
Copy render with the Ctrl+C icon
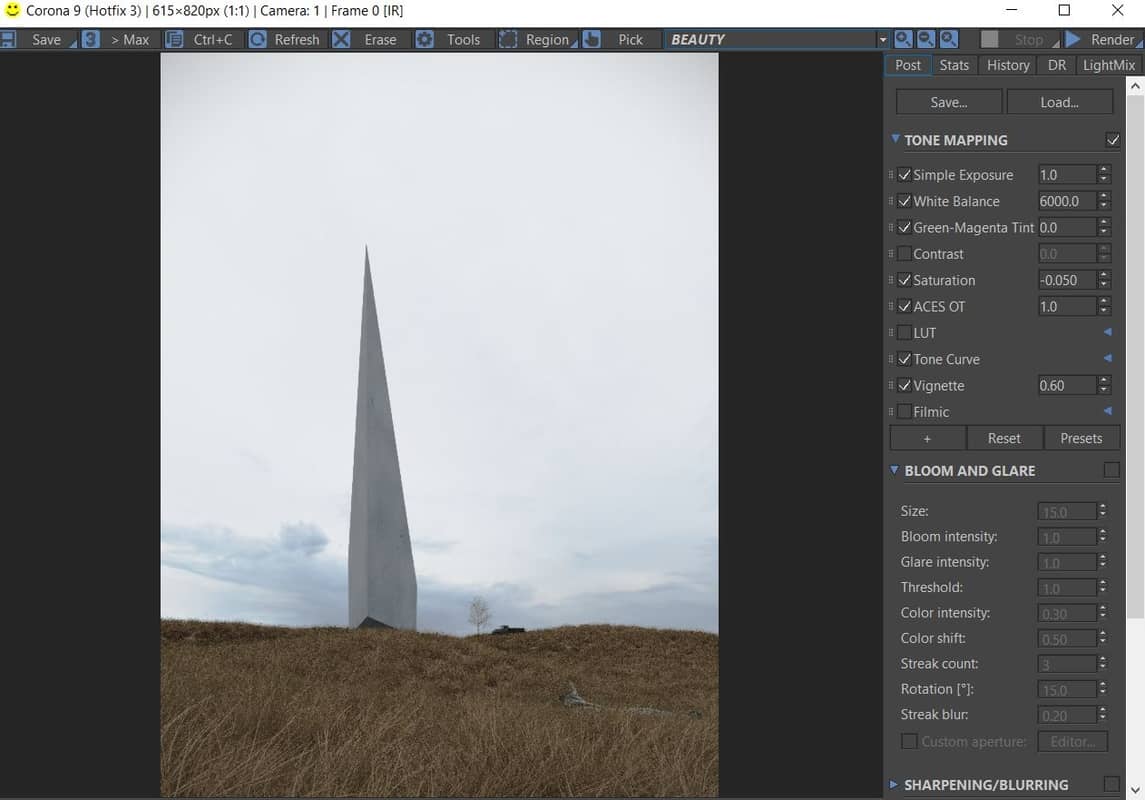pos(174,39)
